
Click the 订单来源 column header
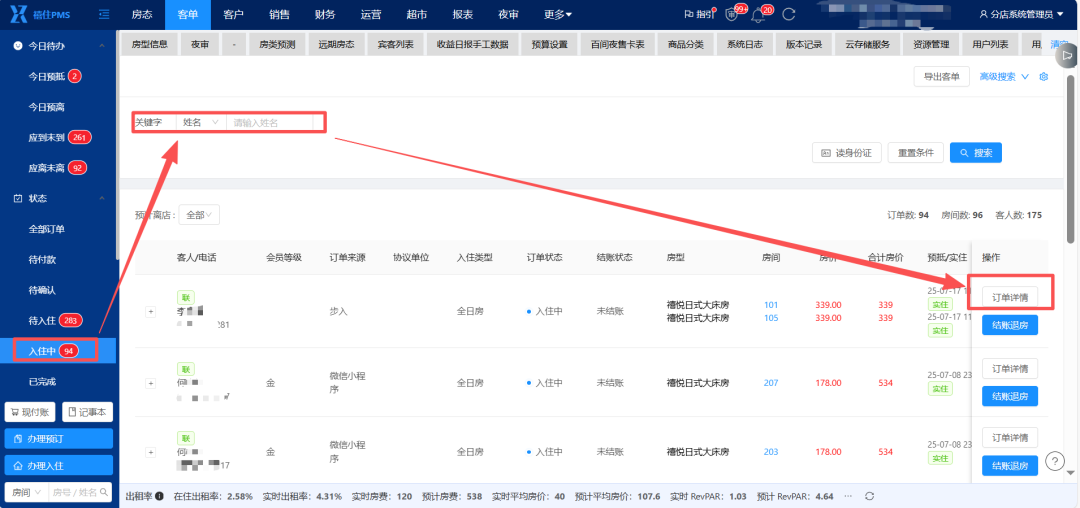[348, 257]
